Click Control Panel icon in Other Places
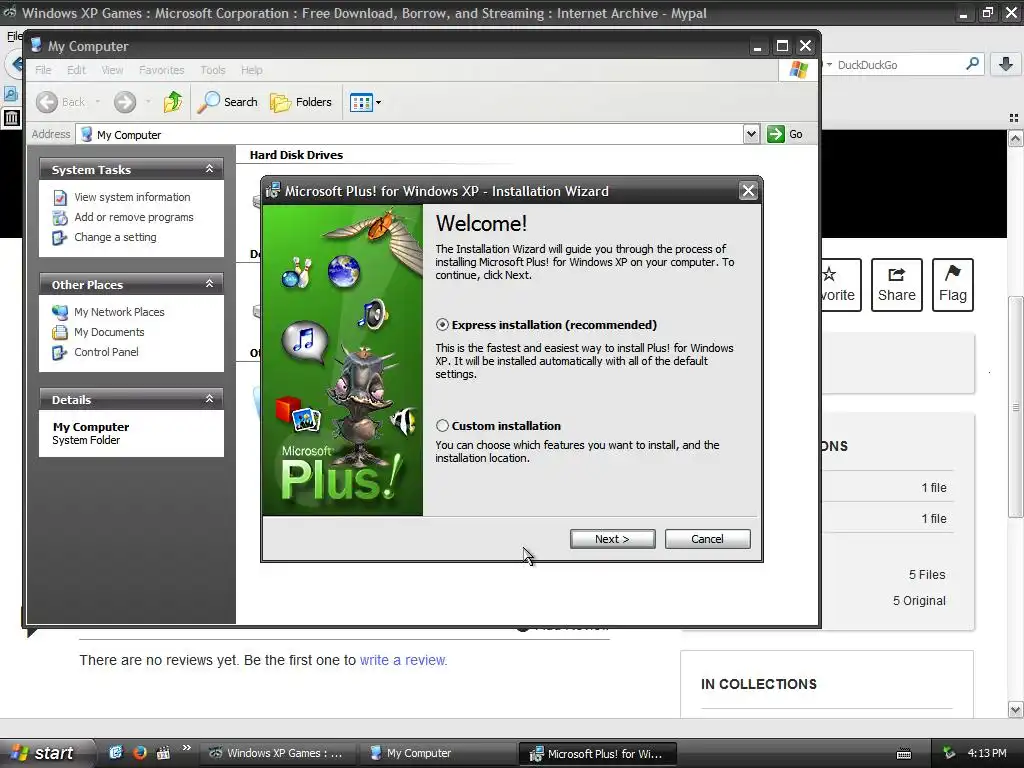The height and width of the screenshot is (768, 1024). point(59,353)
